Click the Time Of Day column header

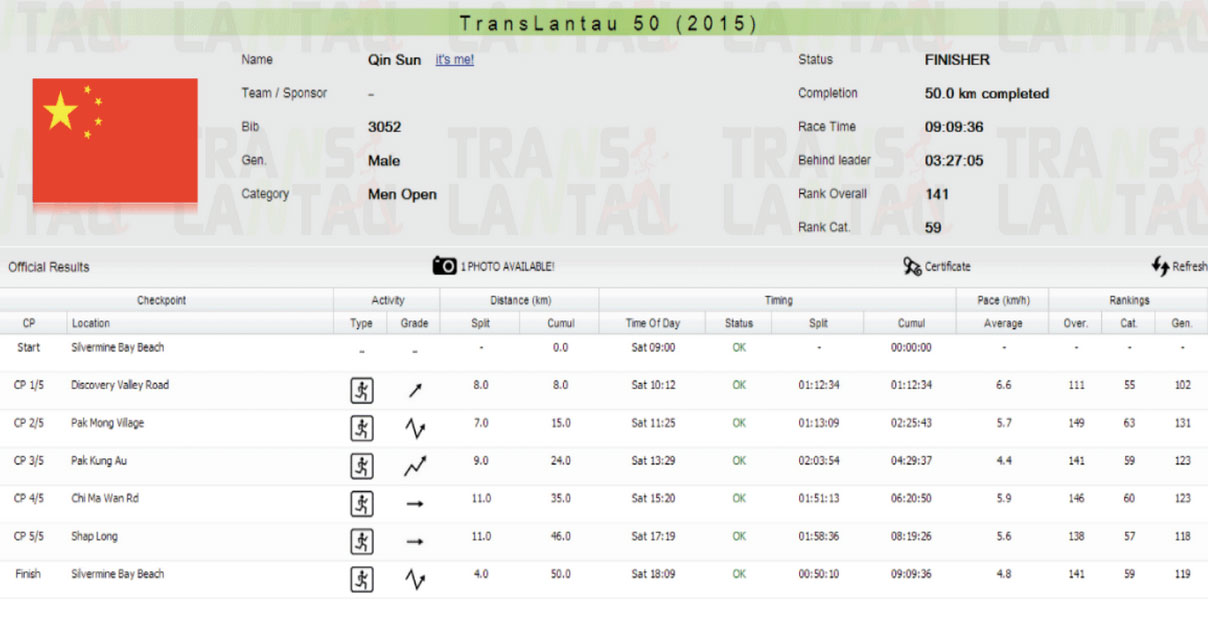click(653, 323)
